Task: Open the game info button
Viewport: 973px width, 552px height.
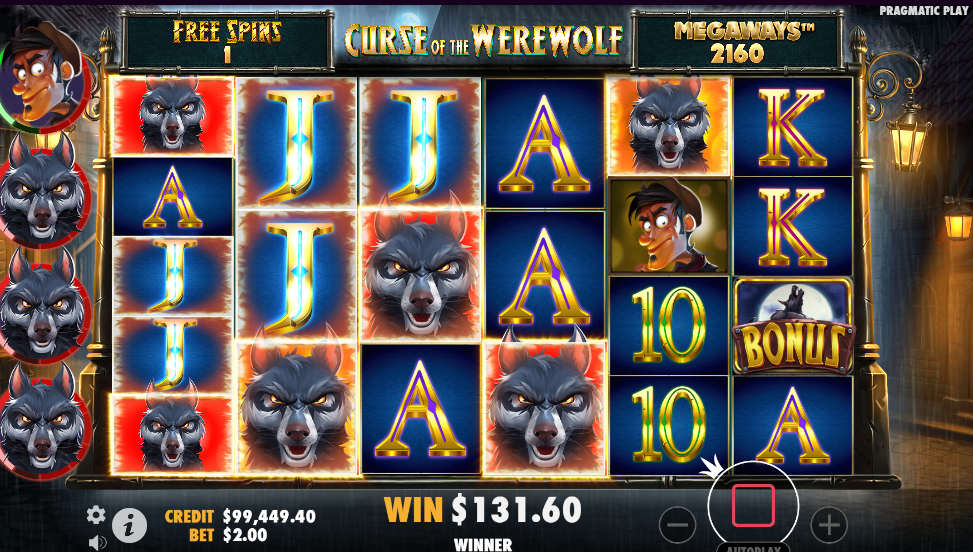Action: tap(129, 526)
